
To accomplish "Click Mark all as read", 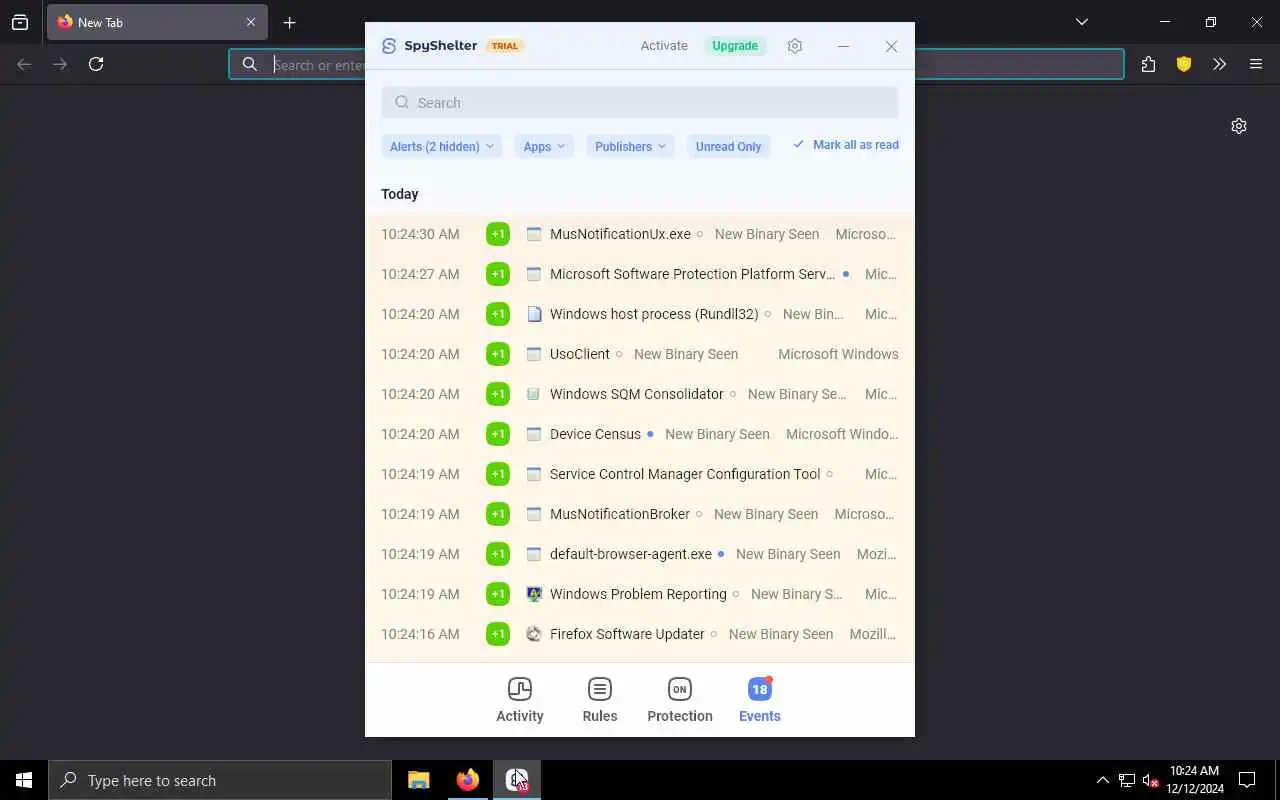I will 846,145.
